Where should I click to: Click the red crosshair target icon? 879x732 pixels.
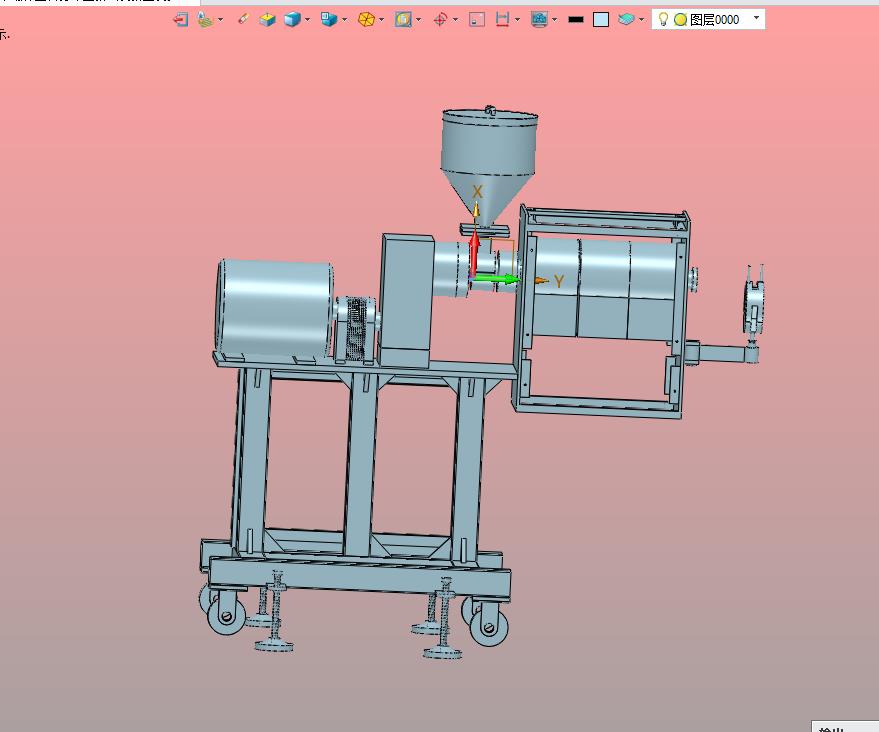pyautogui.click(x=440, y=20)
